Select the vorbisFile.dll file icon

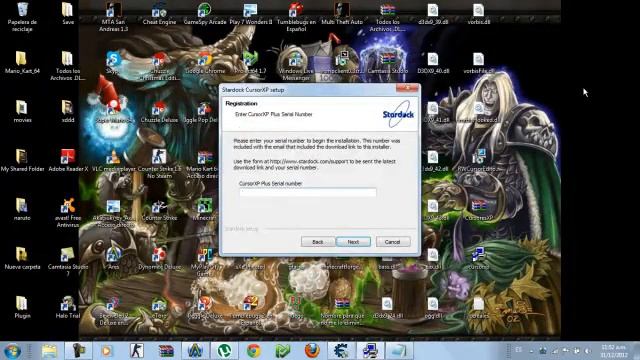pyautogui.click(x=478, y=62)
